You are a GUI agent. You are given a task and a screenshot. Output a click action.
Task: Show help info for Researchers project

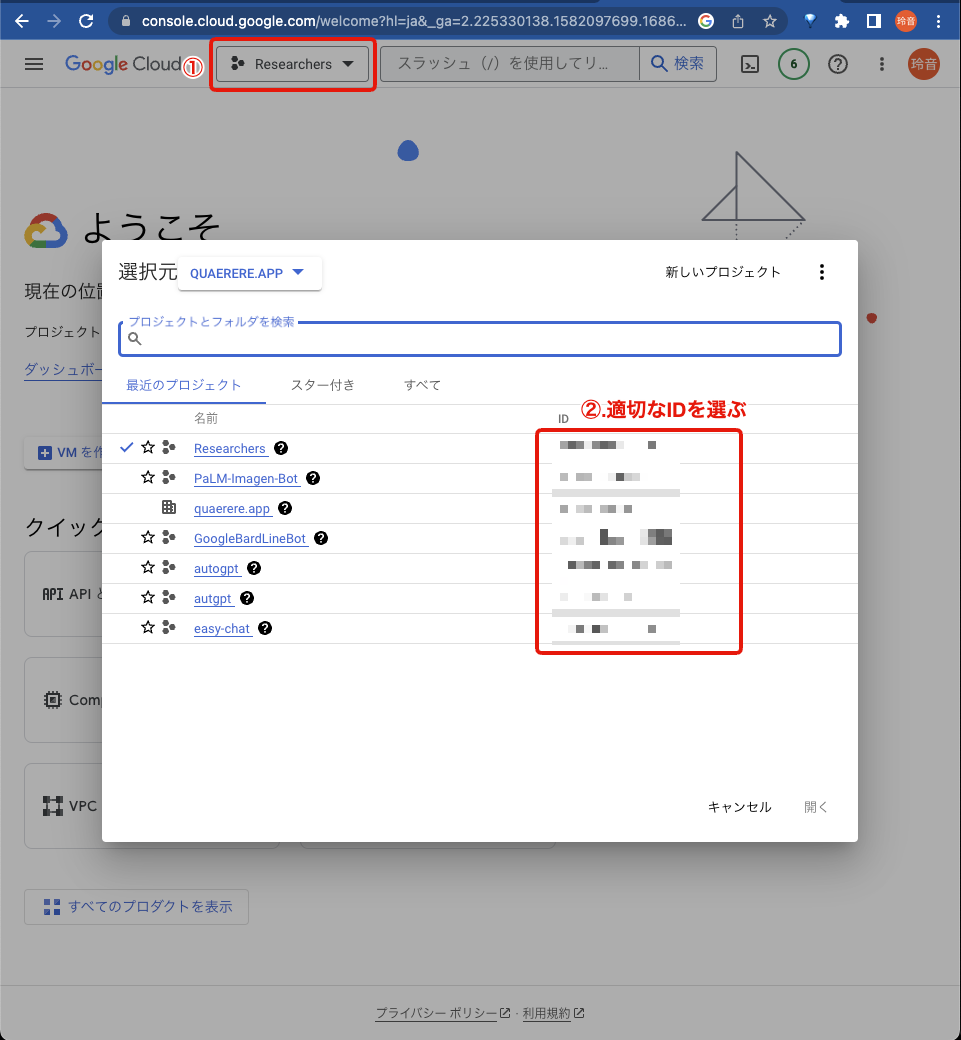click(281, 448)
